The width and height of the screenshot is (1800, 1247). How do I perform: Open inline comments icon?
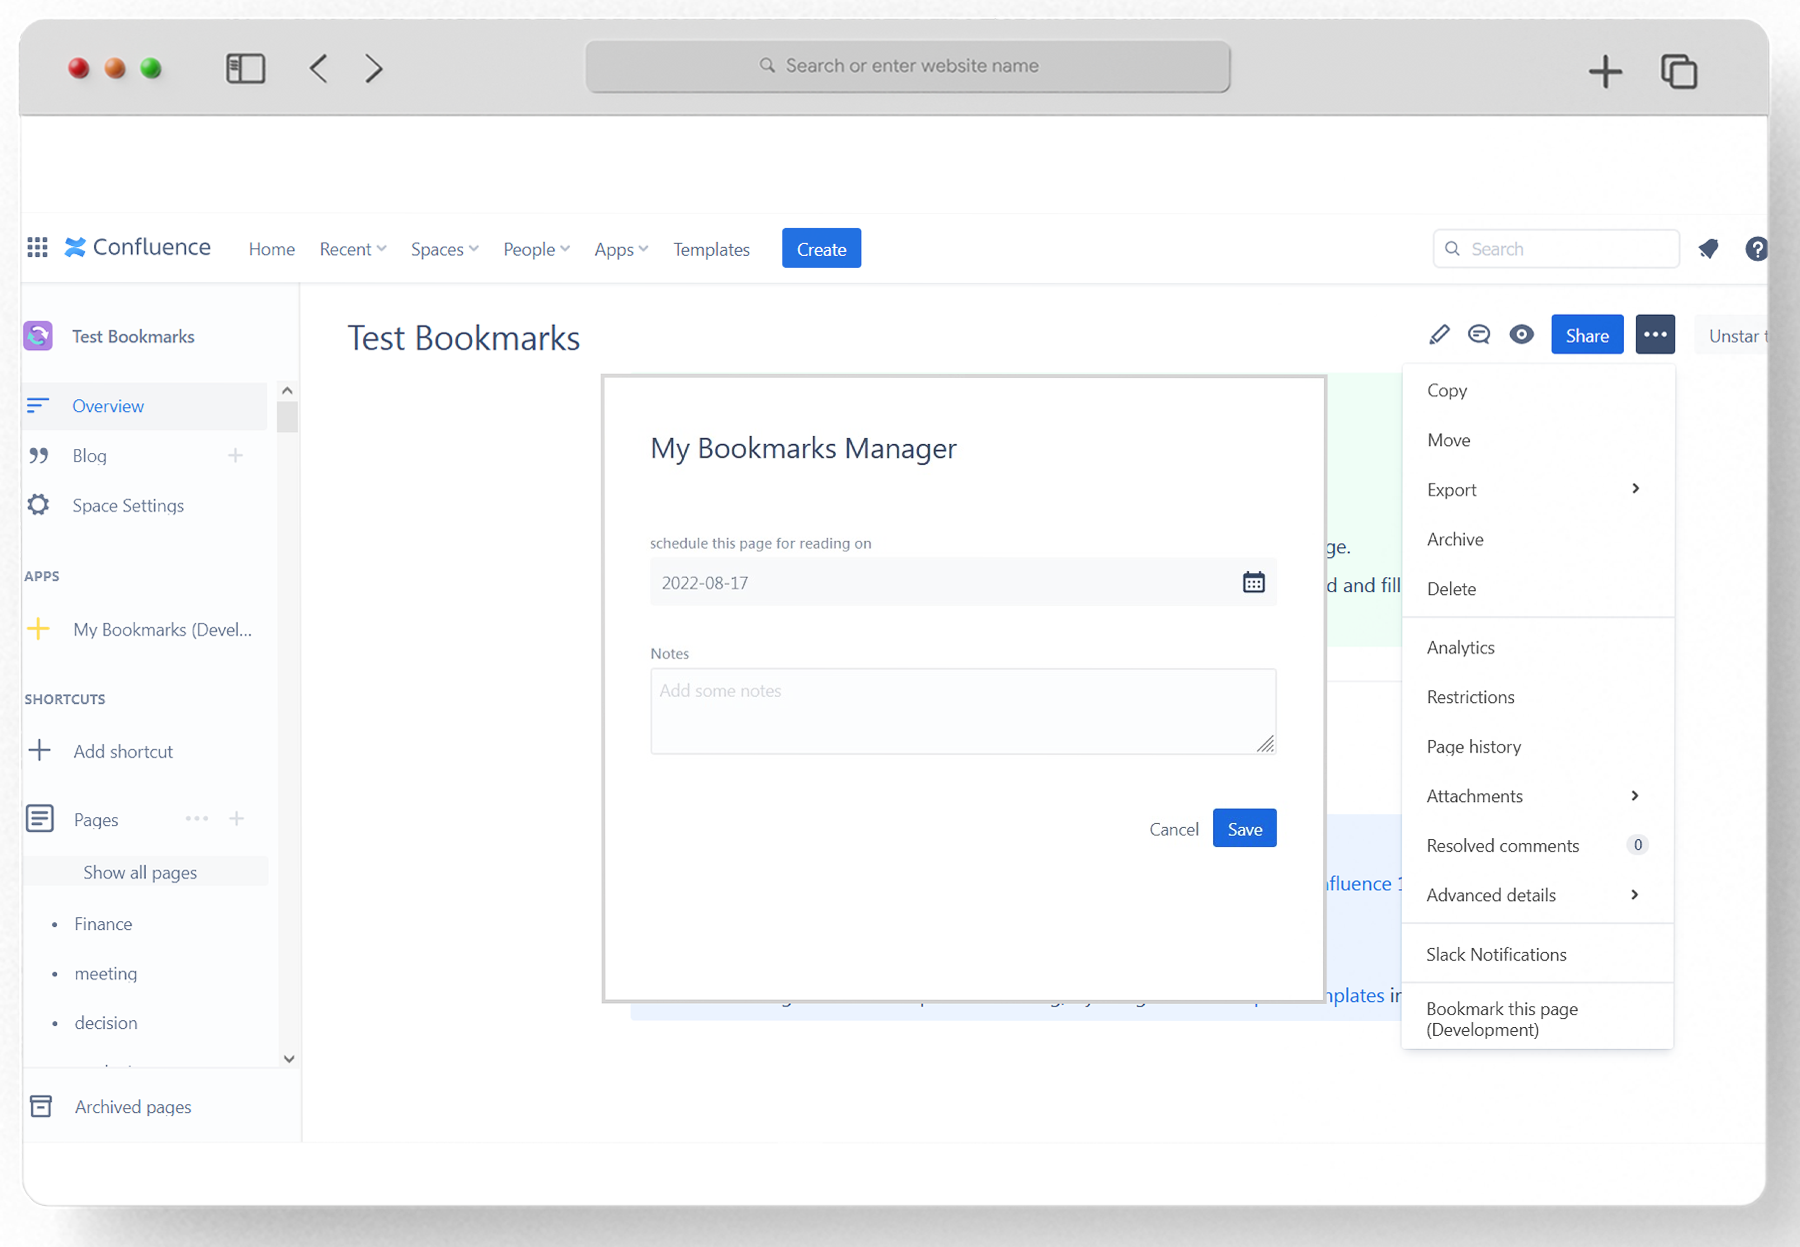[x=1479, y=335]
